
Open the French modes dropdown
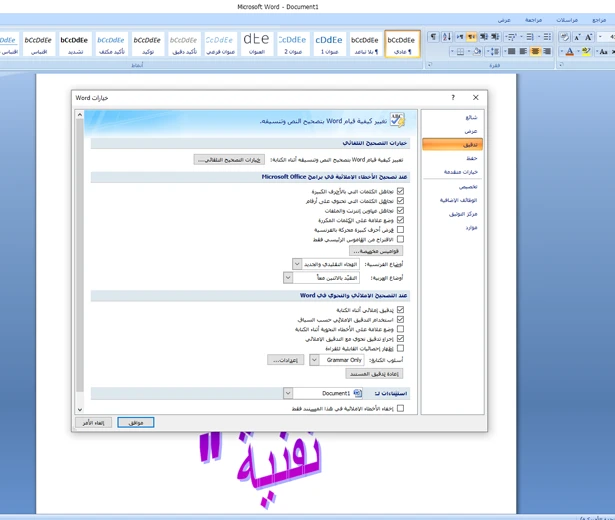[297, 264]
